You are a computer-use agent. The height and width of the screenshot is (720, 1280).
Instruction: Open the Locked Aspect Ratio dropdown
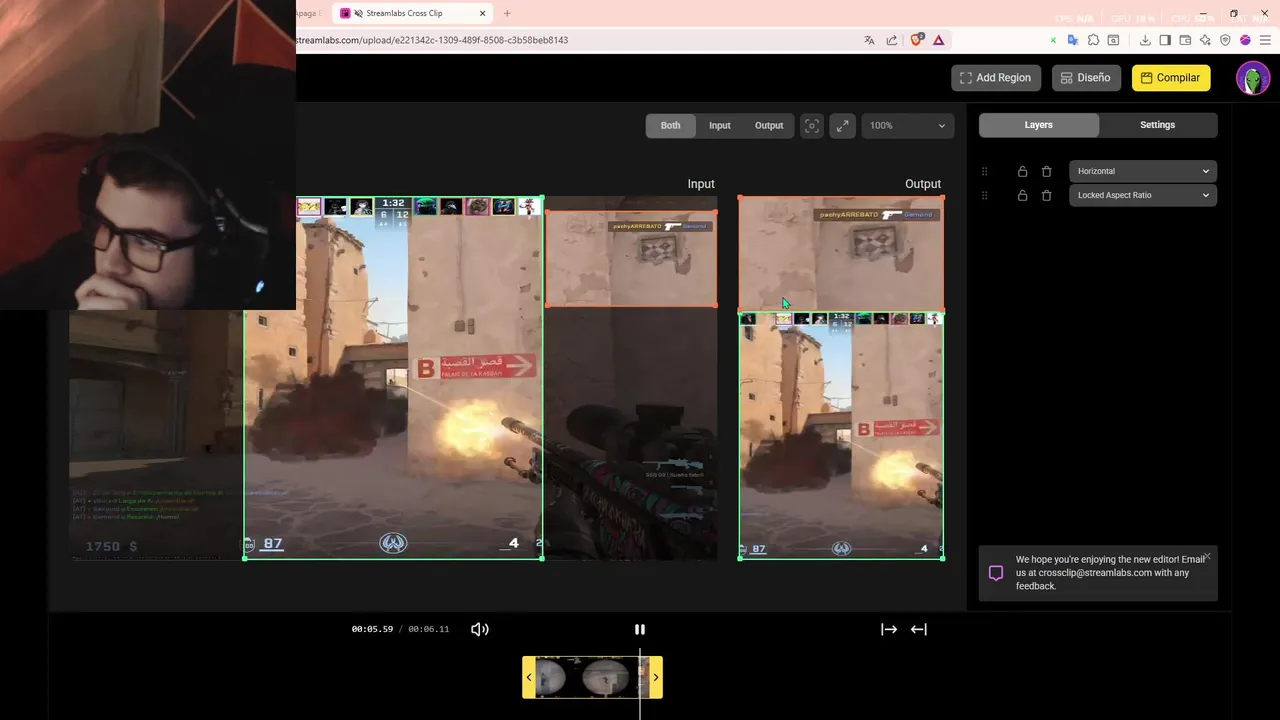(1143, 195)
